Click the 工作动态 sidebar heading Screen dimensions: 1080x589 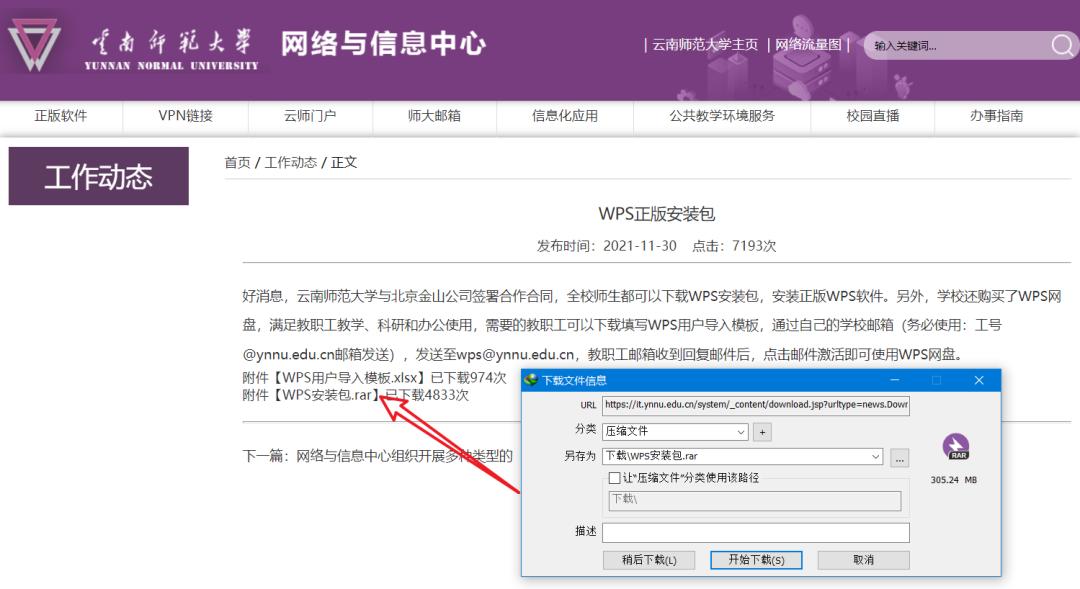click(98, 176)
